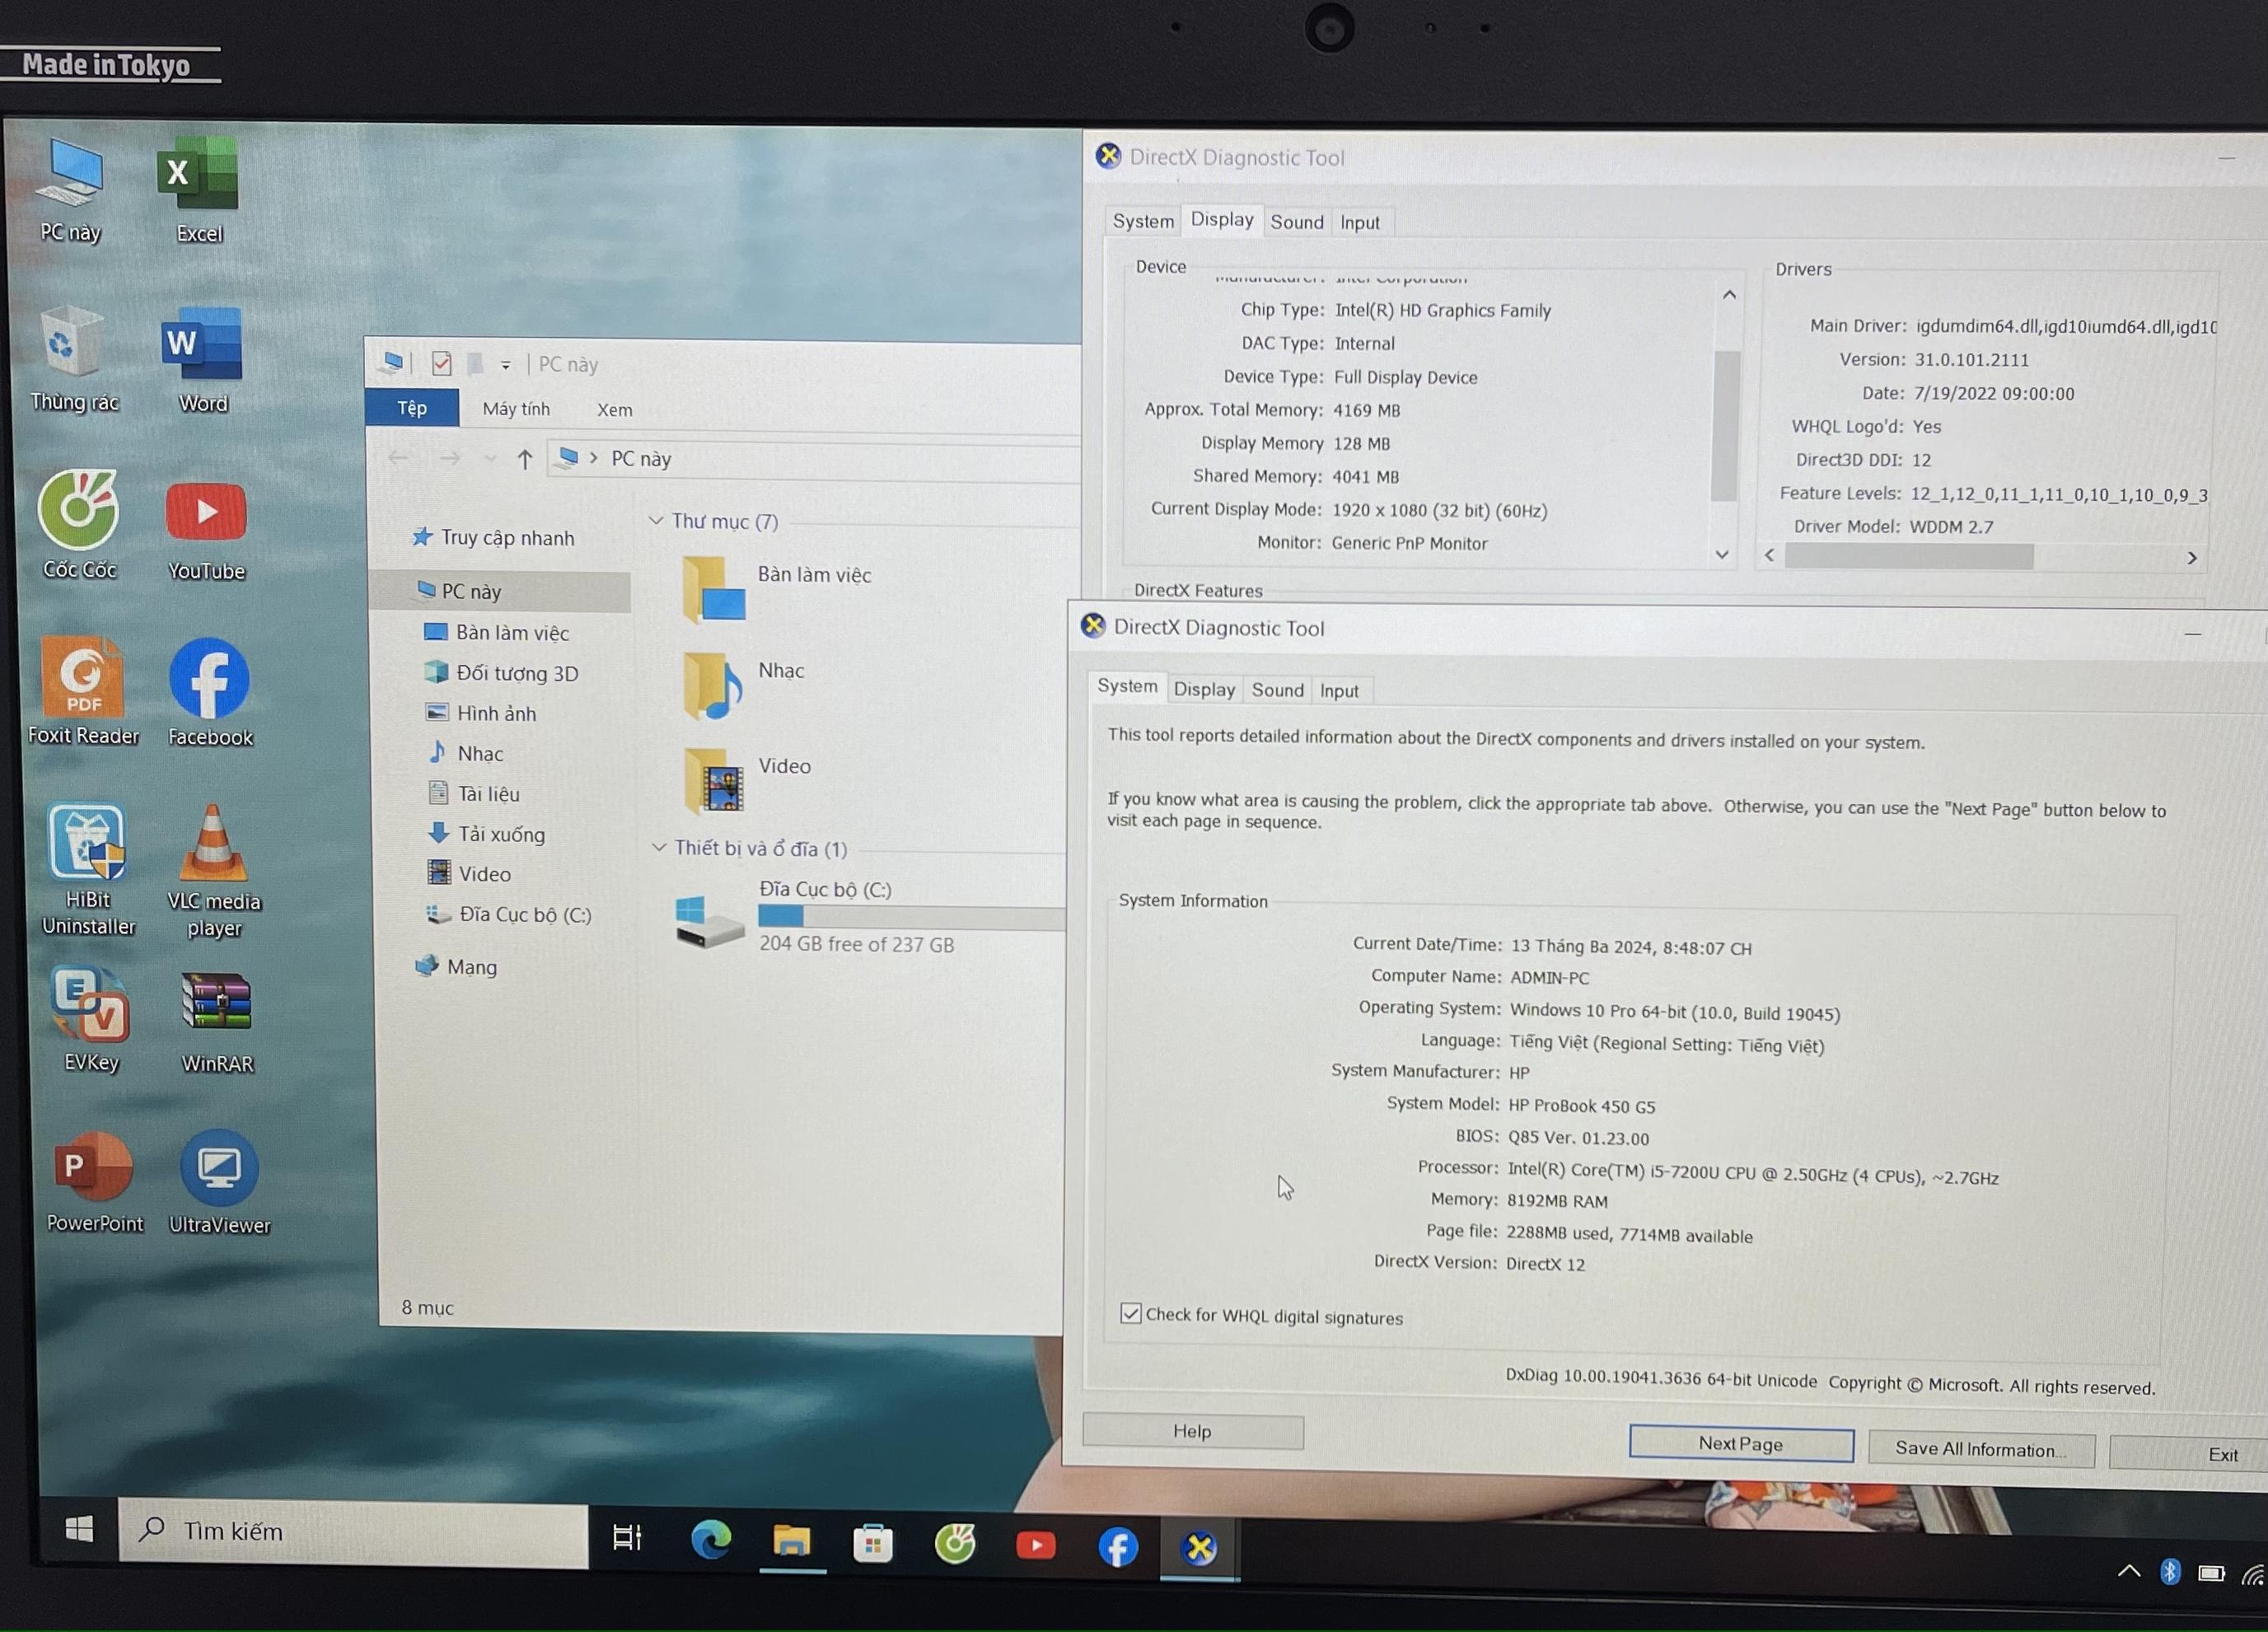Click Drivers panel scroll-left arrow
Screen dimensions: 2268x1632
pyautogui.click(x=1769, y=555)
